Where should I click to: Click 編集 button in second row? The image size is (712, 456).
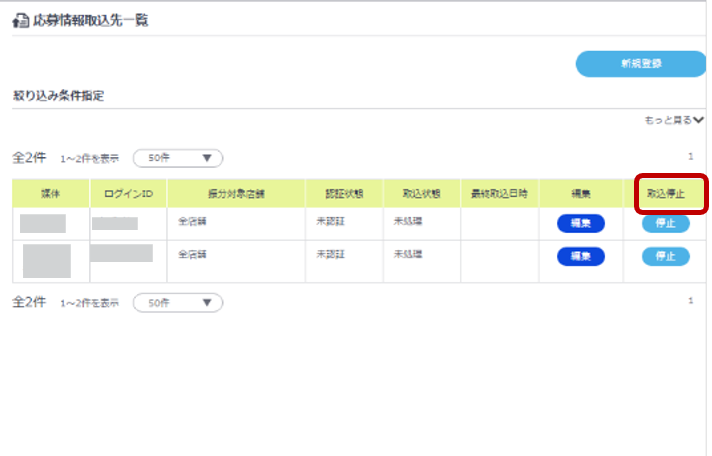pos(580,257)
